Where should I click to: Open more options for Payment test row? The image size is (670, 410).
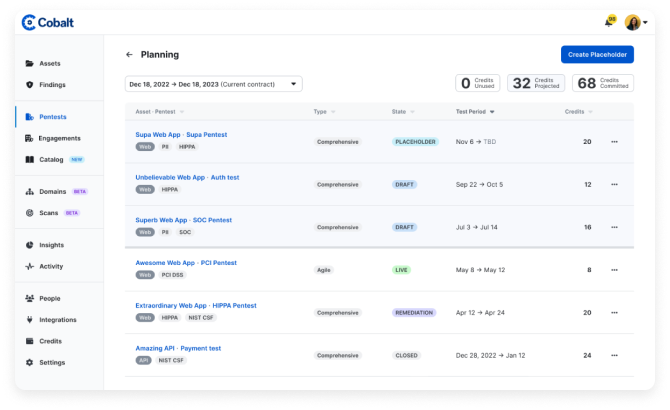(614, 355)
